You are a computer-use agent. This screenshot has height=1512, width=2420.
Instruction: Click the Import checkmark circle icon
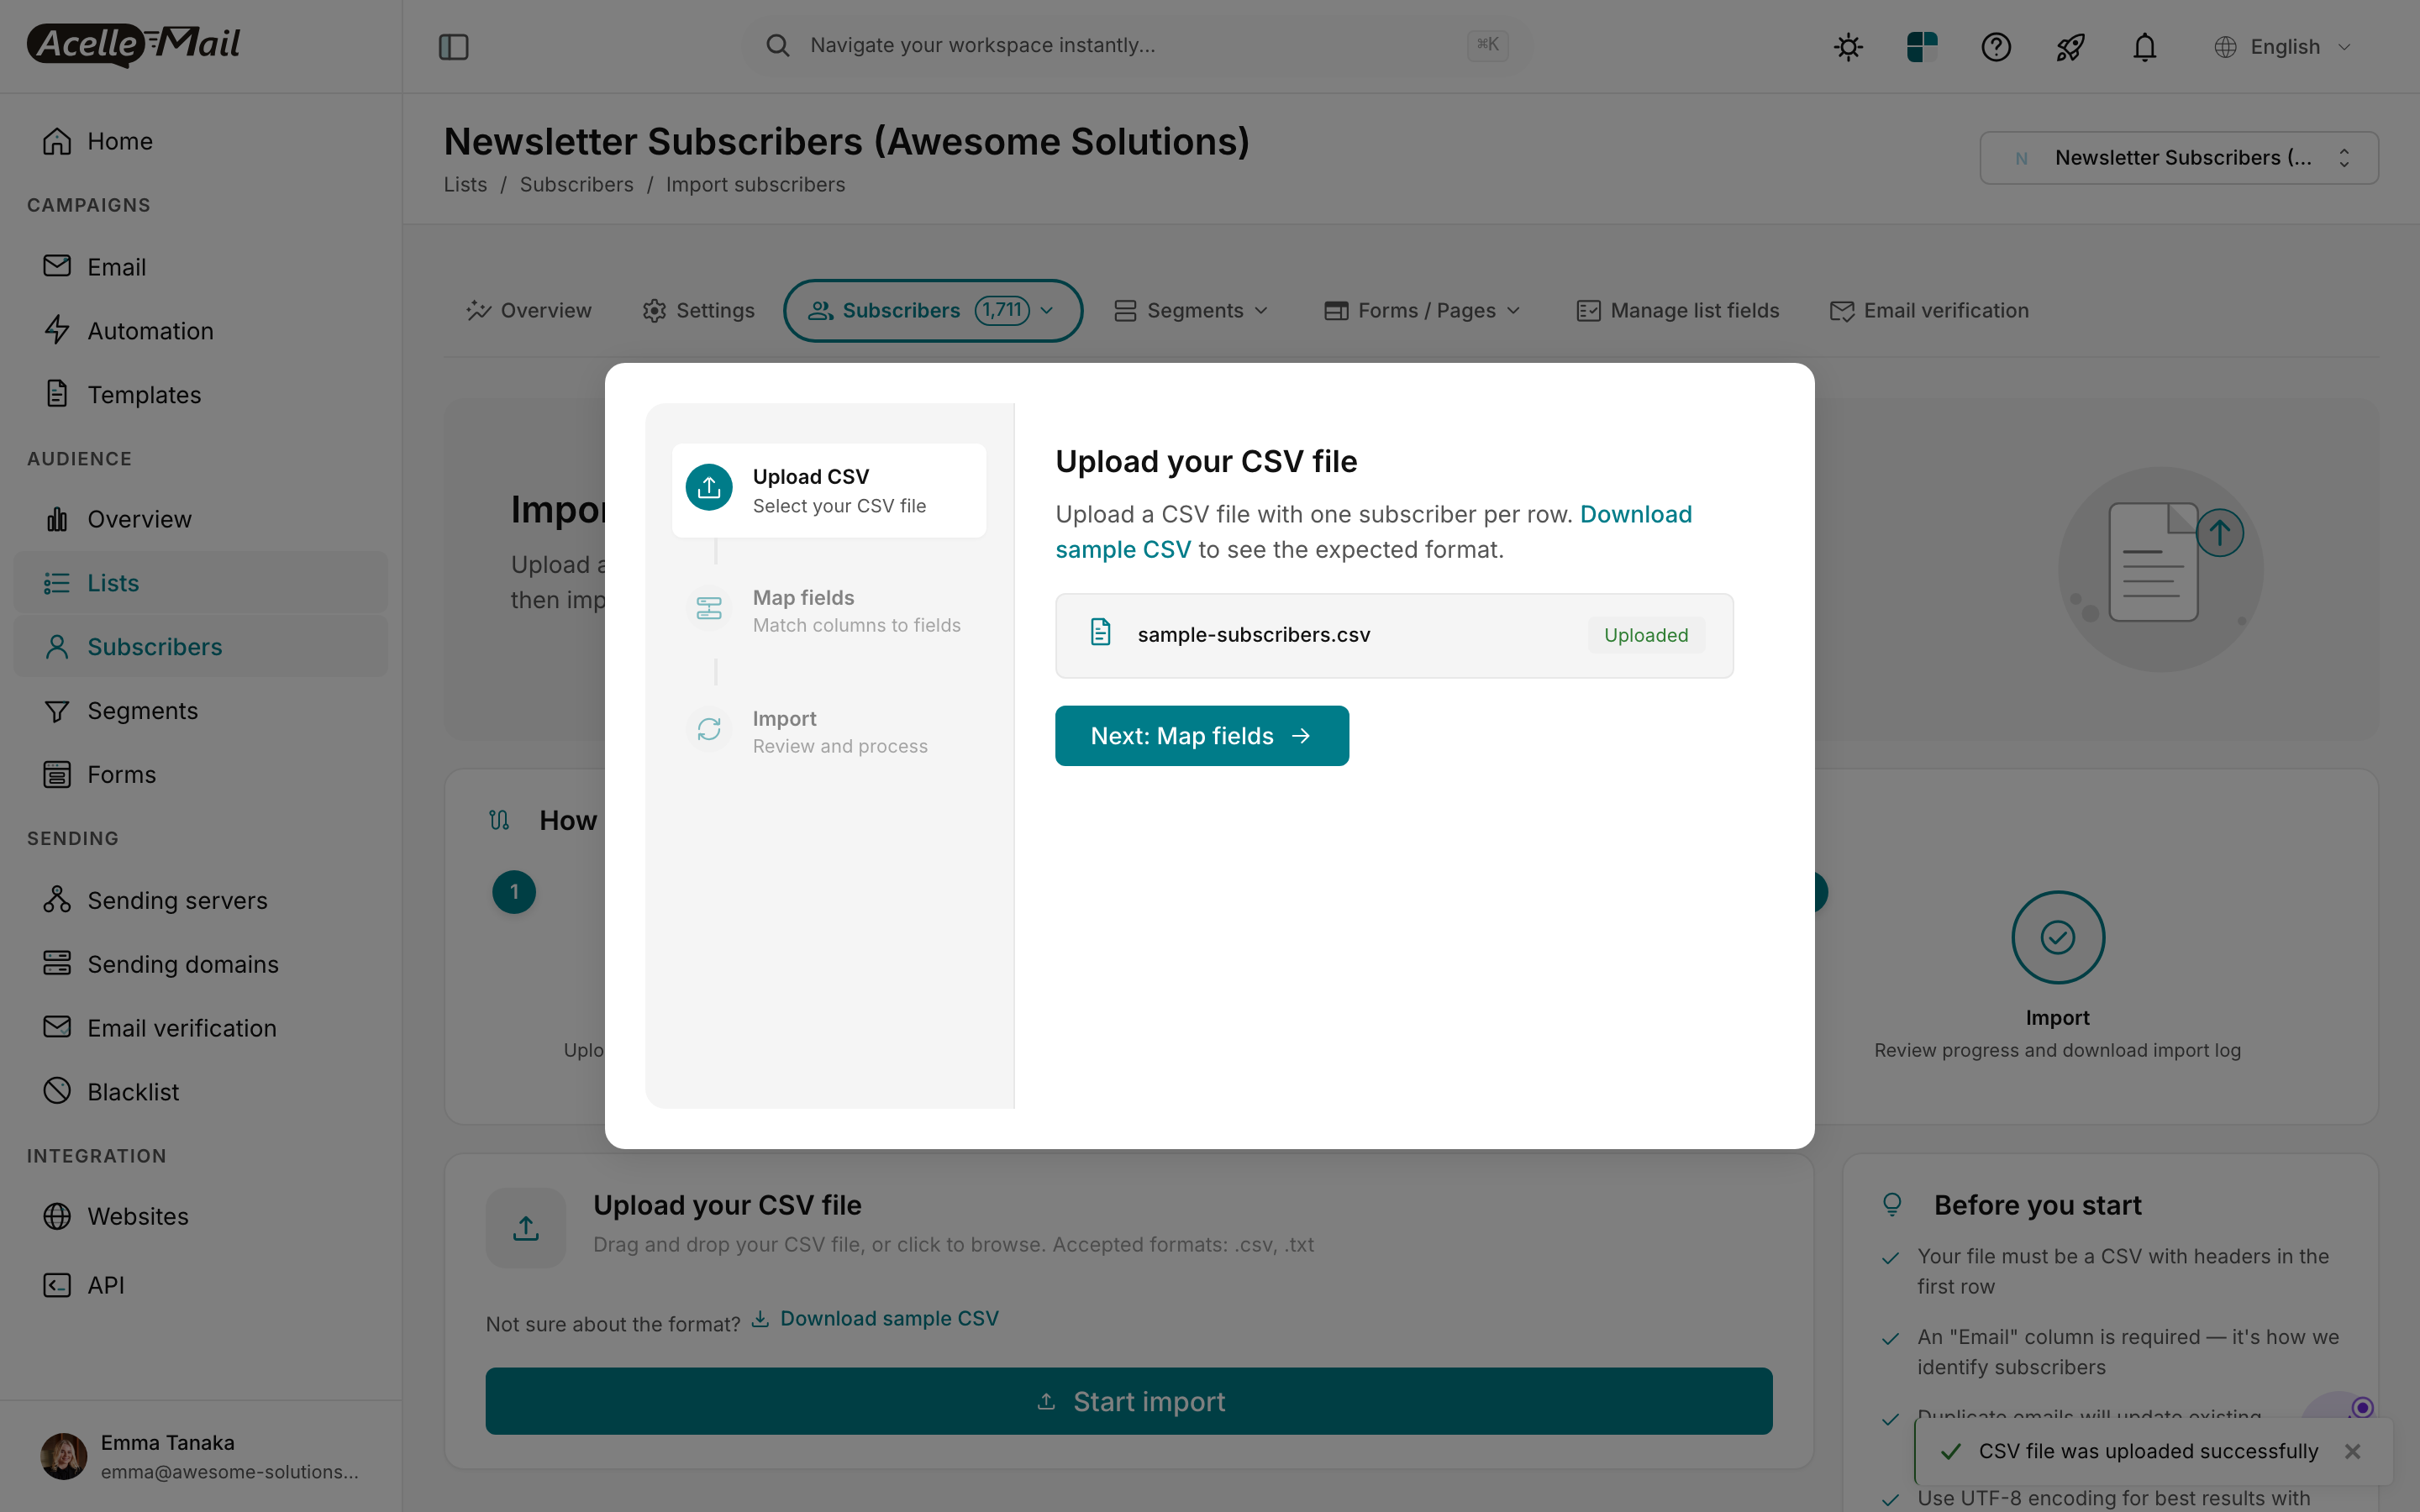pos(2057,937)
